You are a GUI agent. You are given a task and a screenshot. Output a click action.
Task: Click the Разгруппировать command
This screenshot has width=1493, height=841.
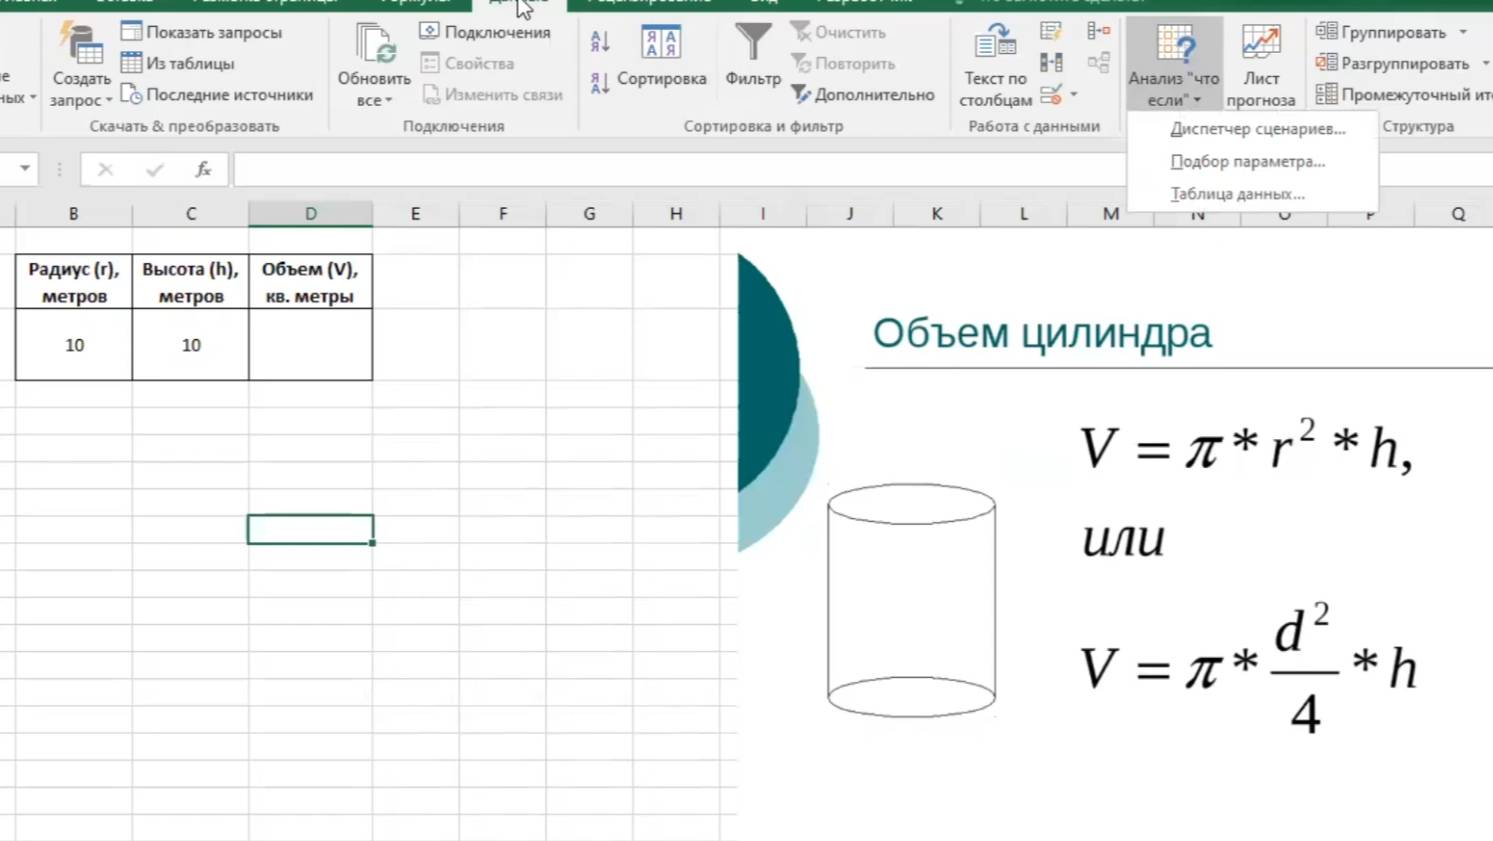1392,63
